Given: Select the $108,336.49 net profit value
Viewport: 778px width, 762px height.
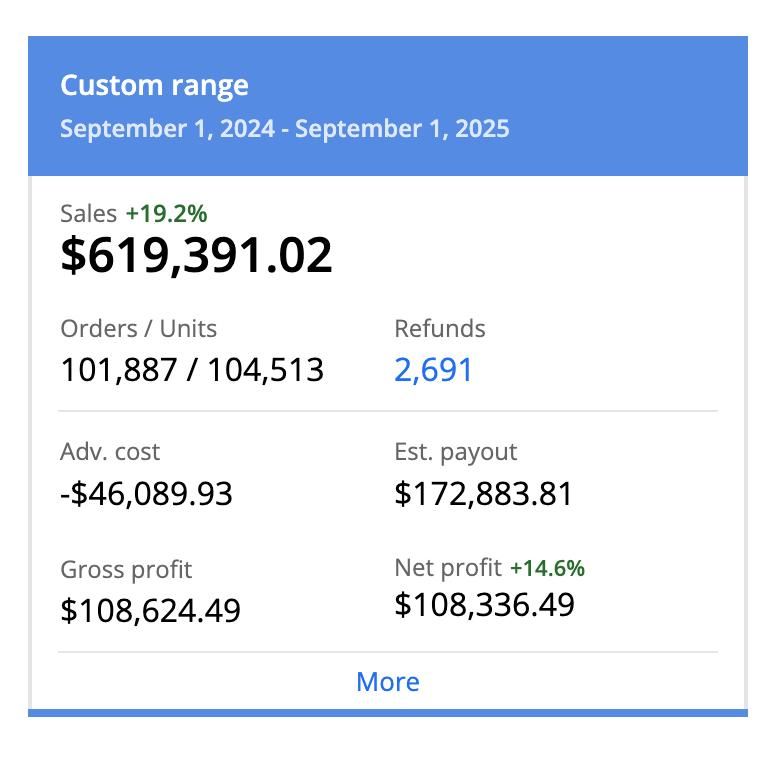Looking at the screenshot, I should coord(484,605).
